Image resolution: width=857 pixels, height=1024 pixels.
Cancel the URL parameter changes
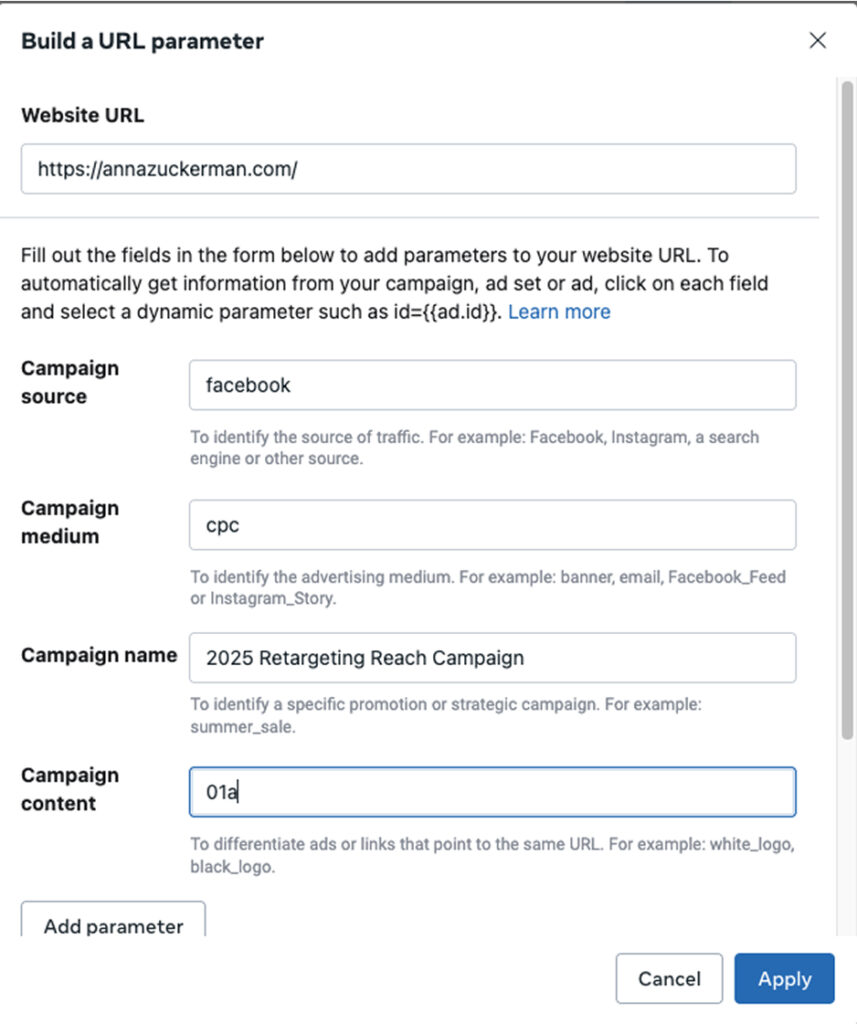point(669,979)
